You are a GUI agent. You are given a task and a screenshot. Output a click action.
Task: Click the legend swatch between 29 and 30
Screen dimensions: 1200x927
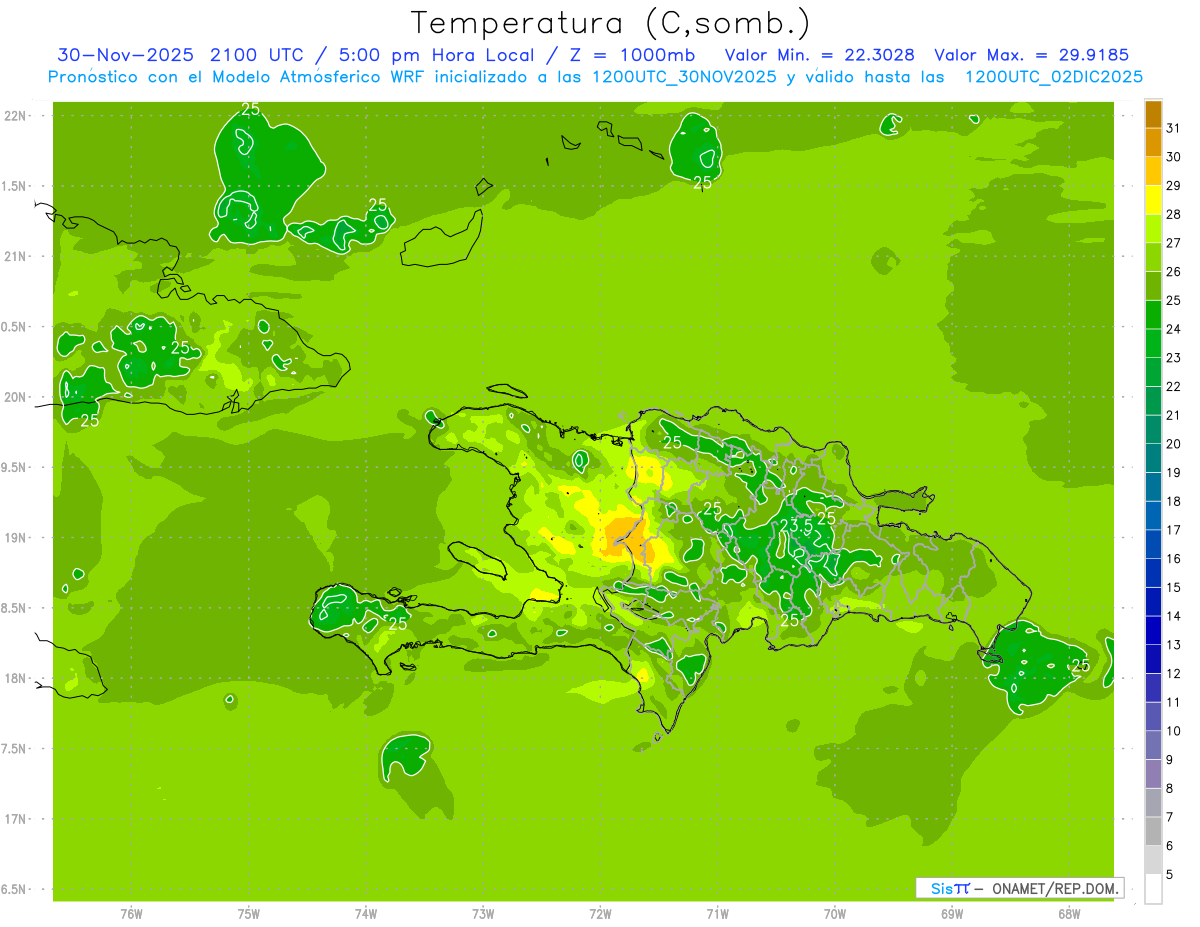point(1153,171)
